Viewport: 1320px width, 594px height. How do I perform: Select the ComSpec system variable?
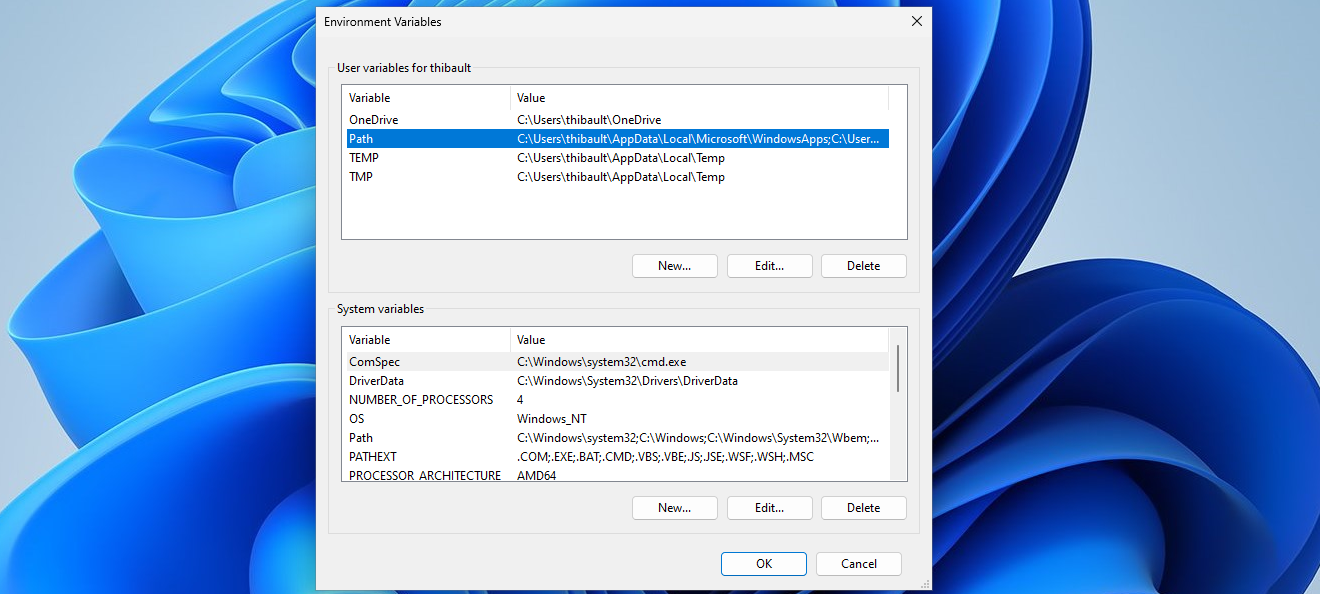click(x=617, y=362)
